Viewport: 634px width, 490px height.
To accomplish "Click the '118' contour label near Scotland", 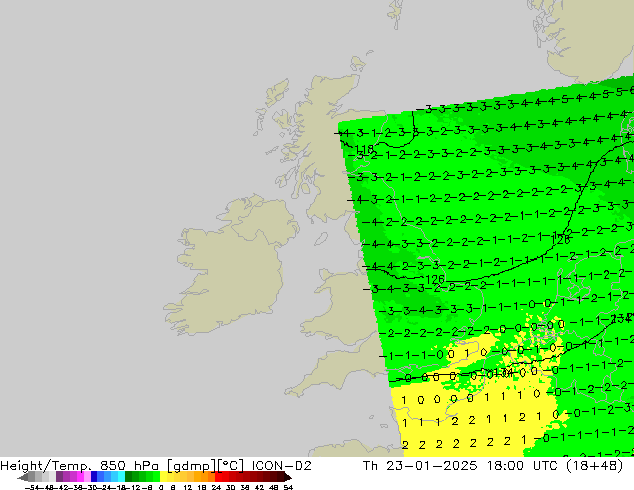I will pos(364,150).
